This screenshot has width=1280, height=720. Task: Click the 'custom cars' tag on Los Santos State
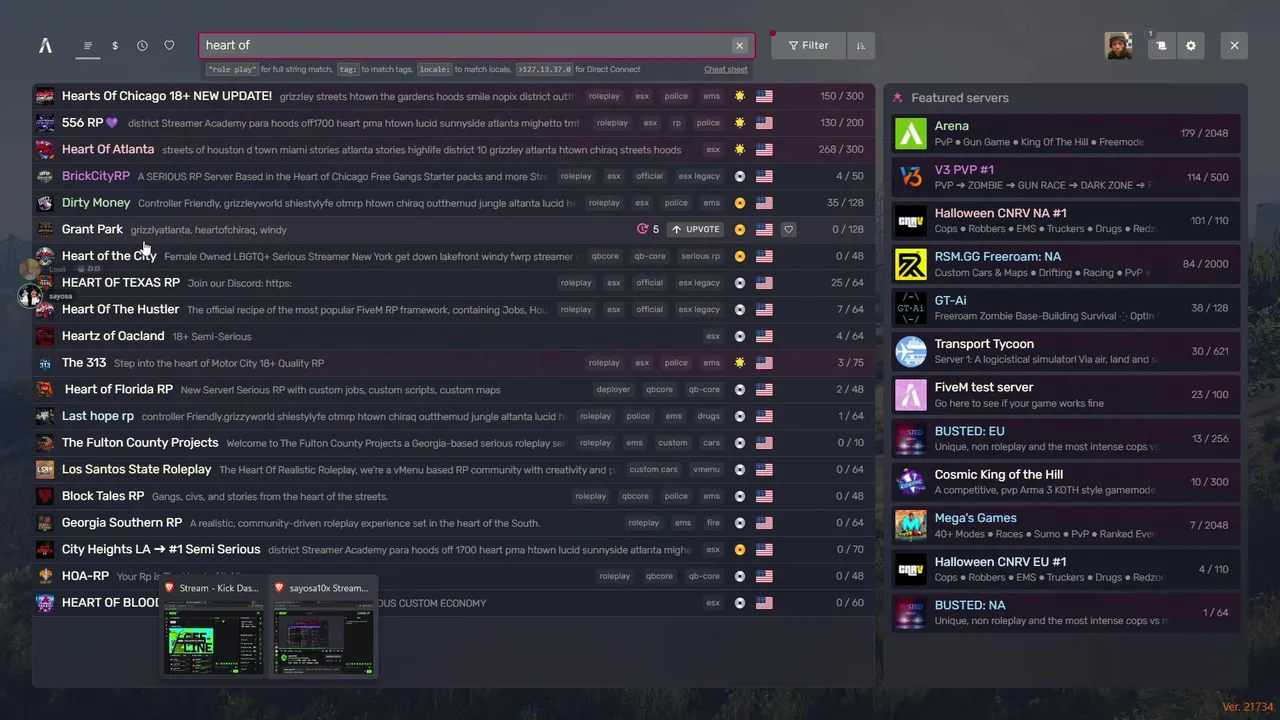coord(653,469)
